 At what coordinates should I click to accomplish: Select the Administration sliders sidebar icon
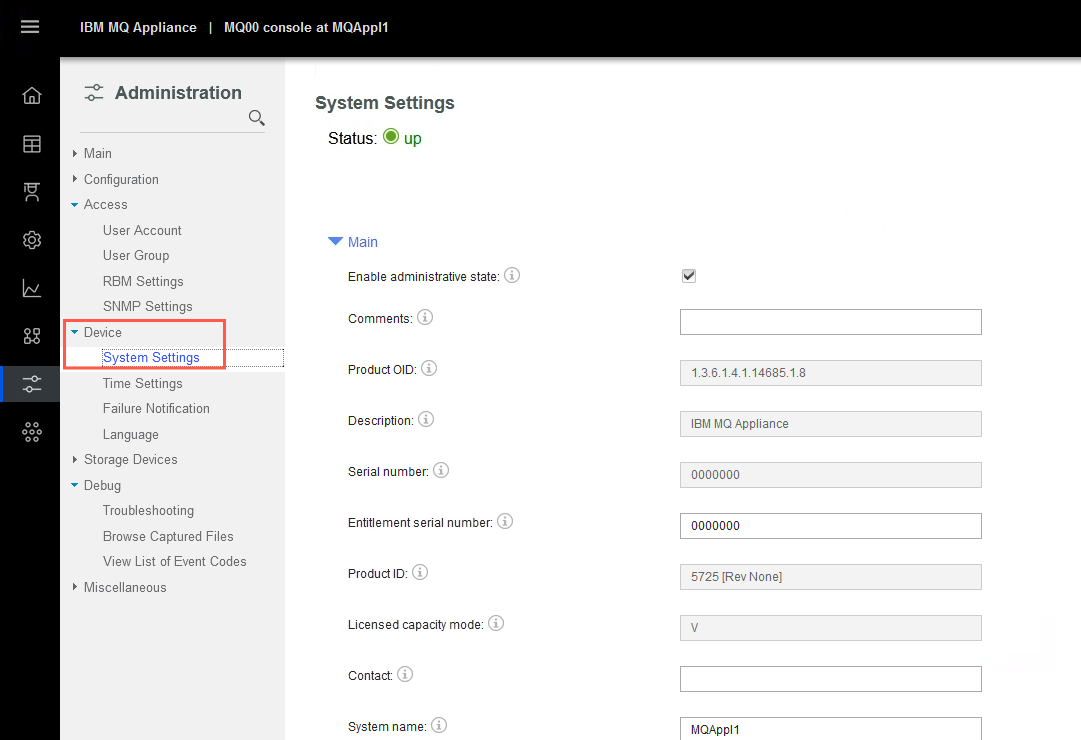(x=32, y=384)
